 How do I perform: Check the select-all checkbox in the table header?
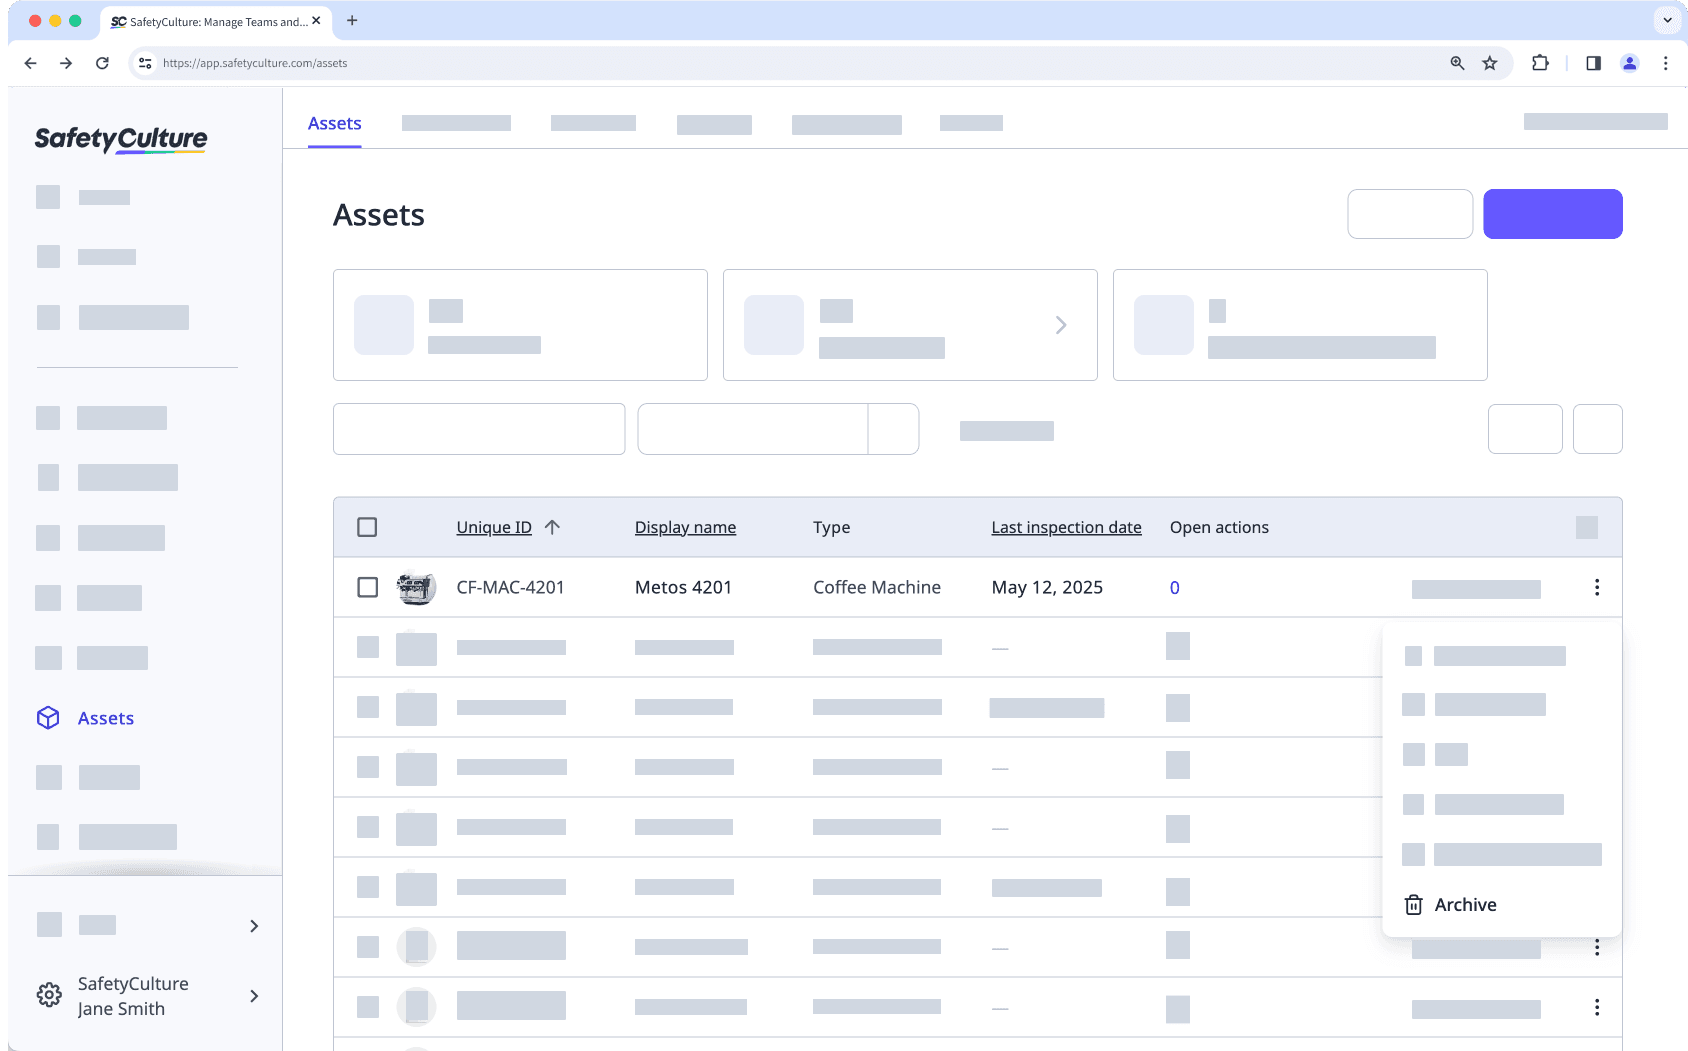[x=367, y=526]
